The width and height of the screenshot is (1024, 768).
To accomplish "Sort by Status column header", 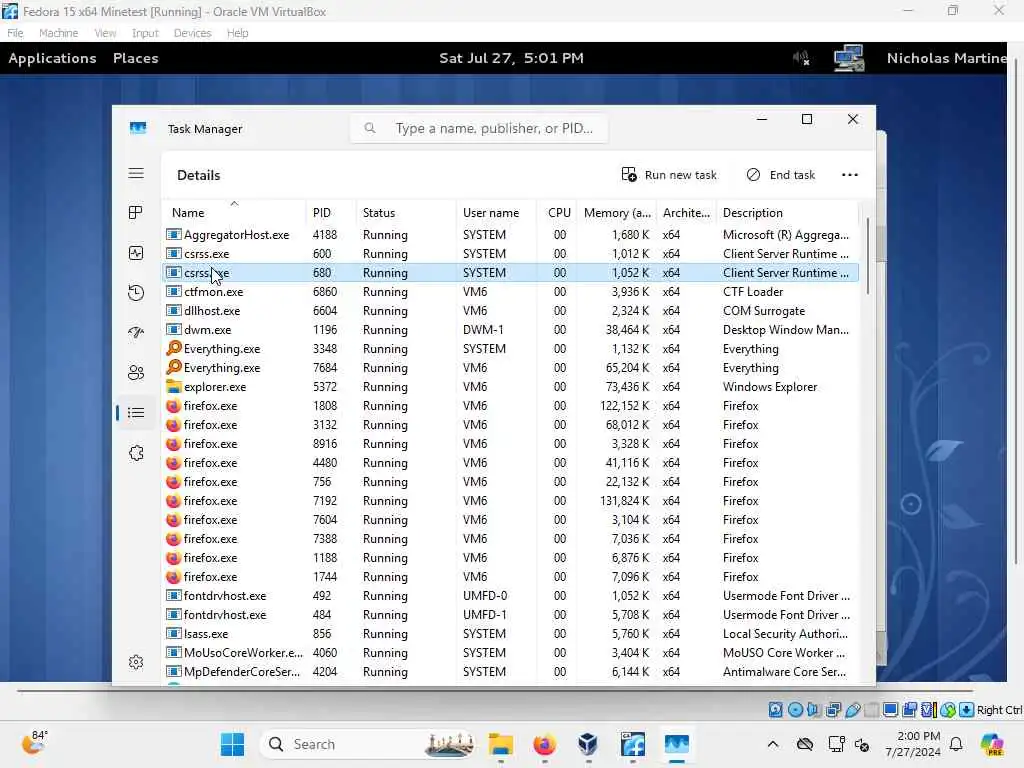I will (x=406, y=213).
